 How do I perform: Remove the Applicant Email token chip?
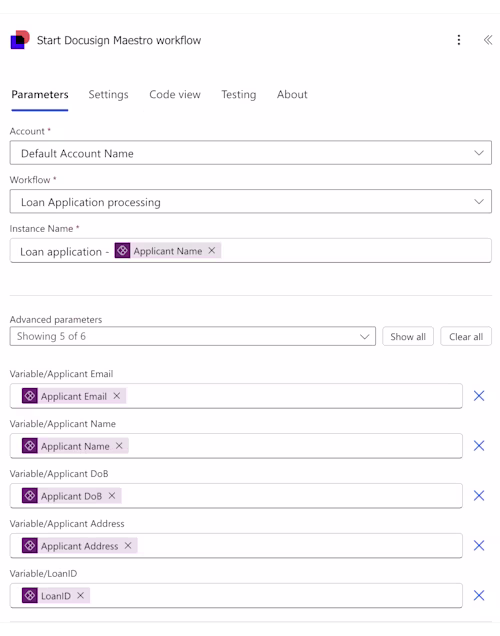click(117, 396)
